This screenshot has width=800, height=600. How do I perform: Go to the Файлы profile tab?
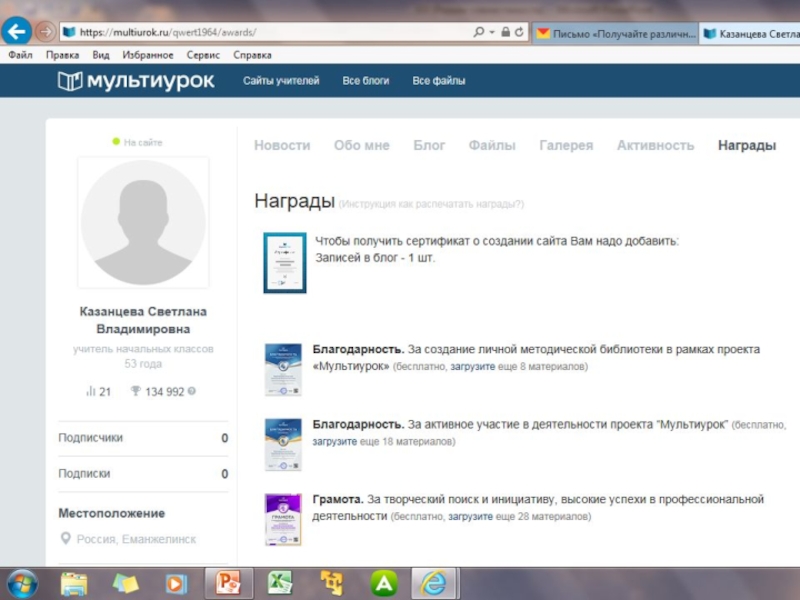(x=492, y=145)
